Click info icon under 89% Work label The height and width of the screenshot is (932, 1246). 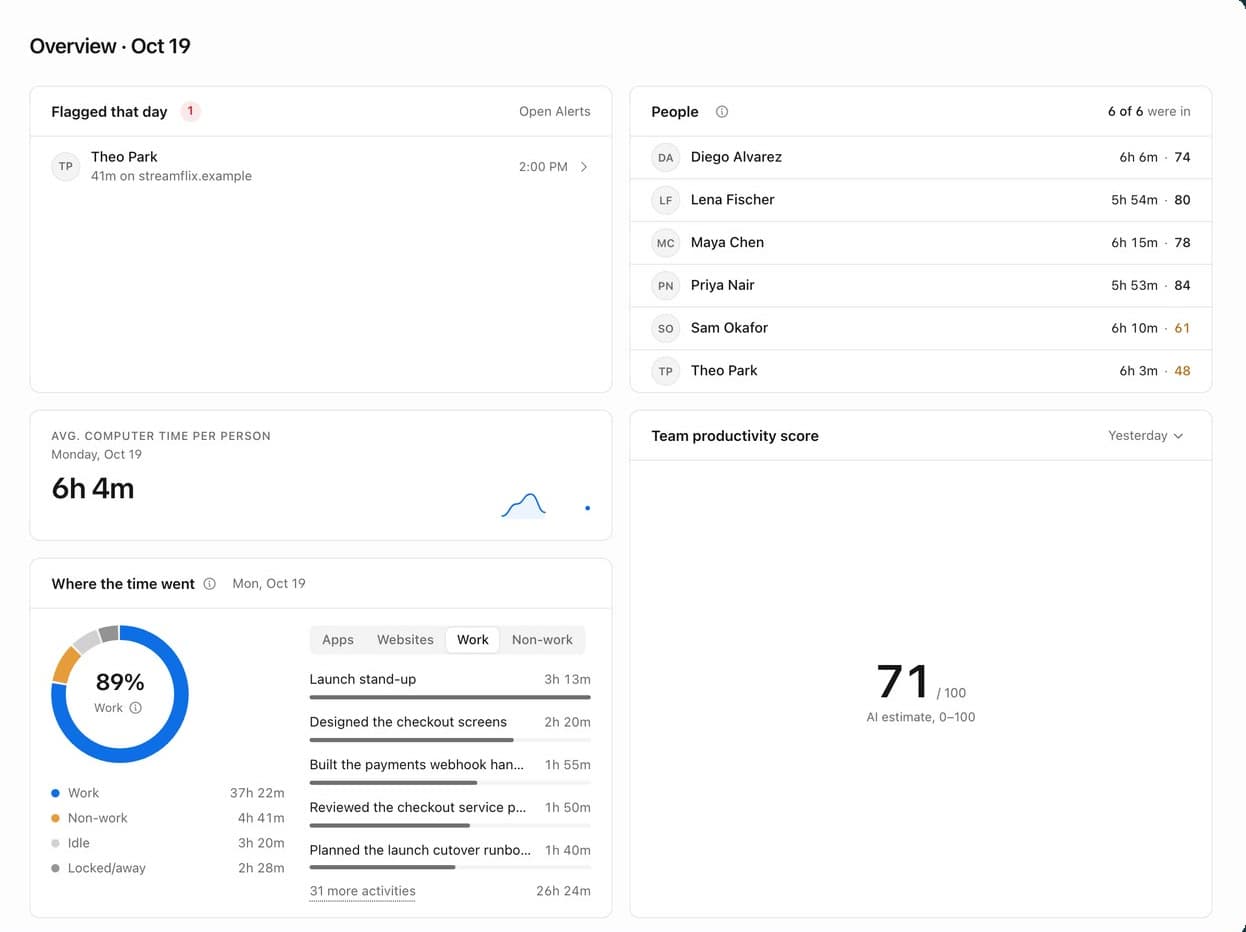[136, 708]
